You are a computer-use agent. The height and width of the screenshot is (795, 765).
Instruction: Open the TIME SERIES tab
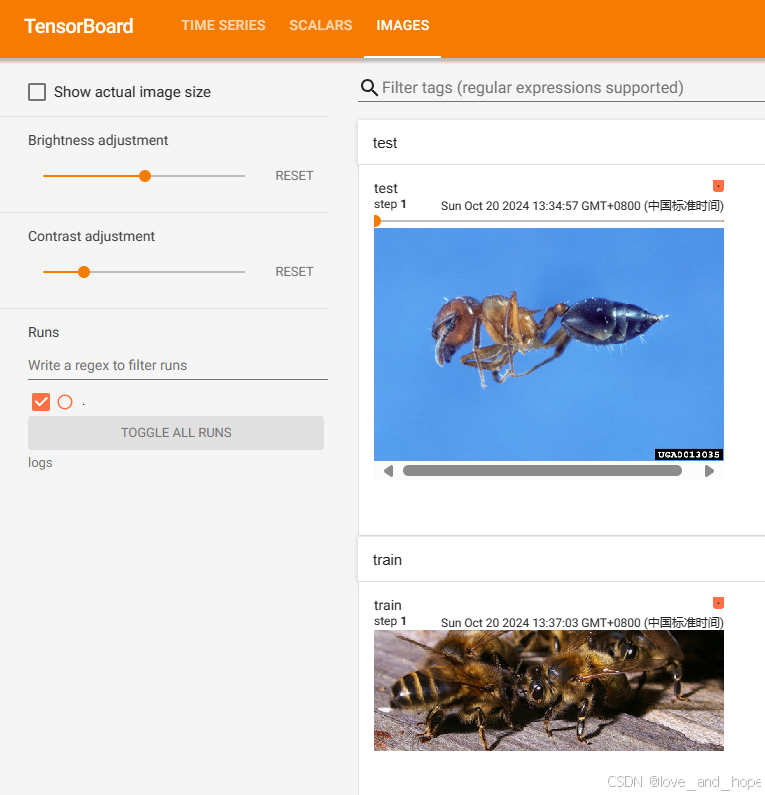click(x=223, y=25)
